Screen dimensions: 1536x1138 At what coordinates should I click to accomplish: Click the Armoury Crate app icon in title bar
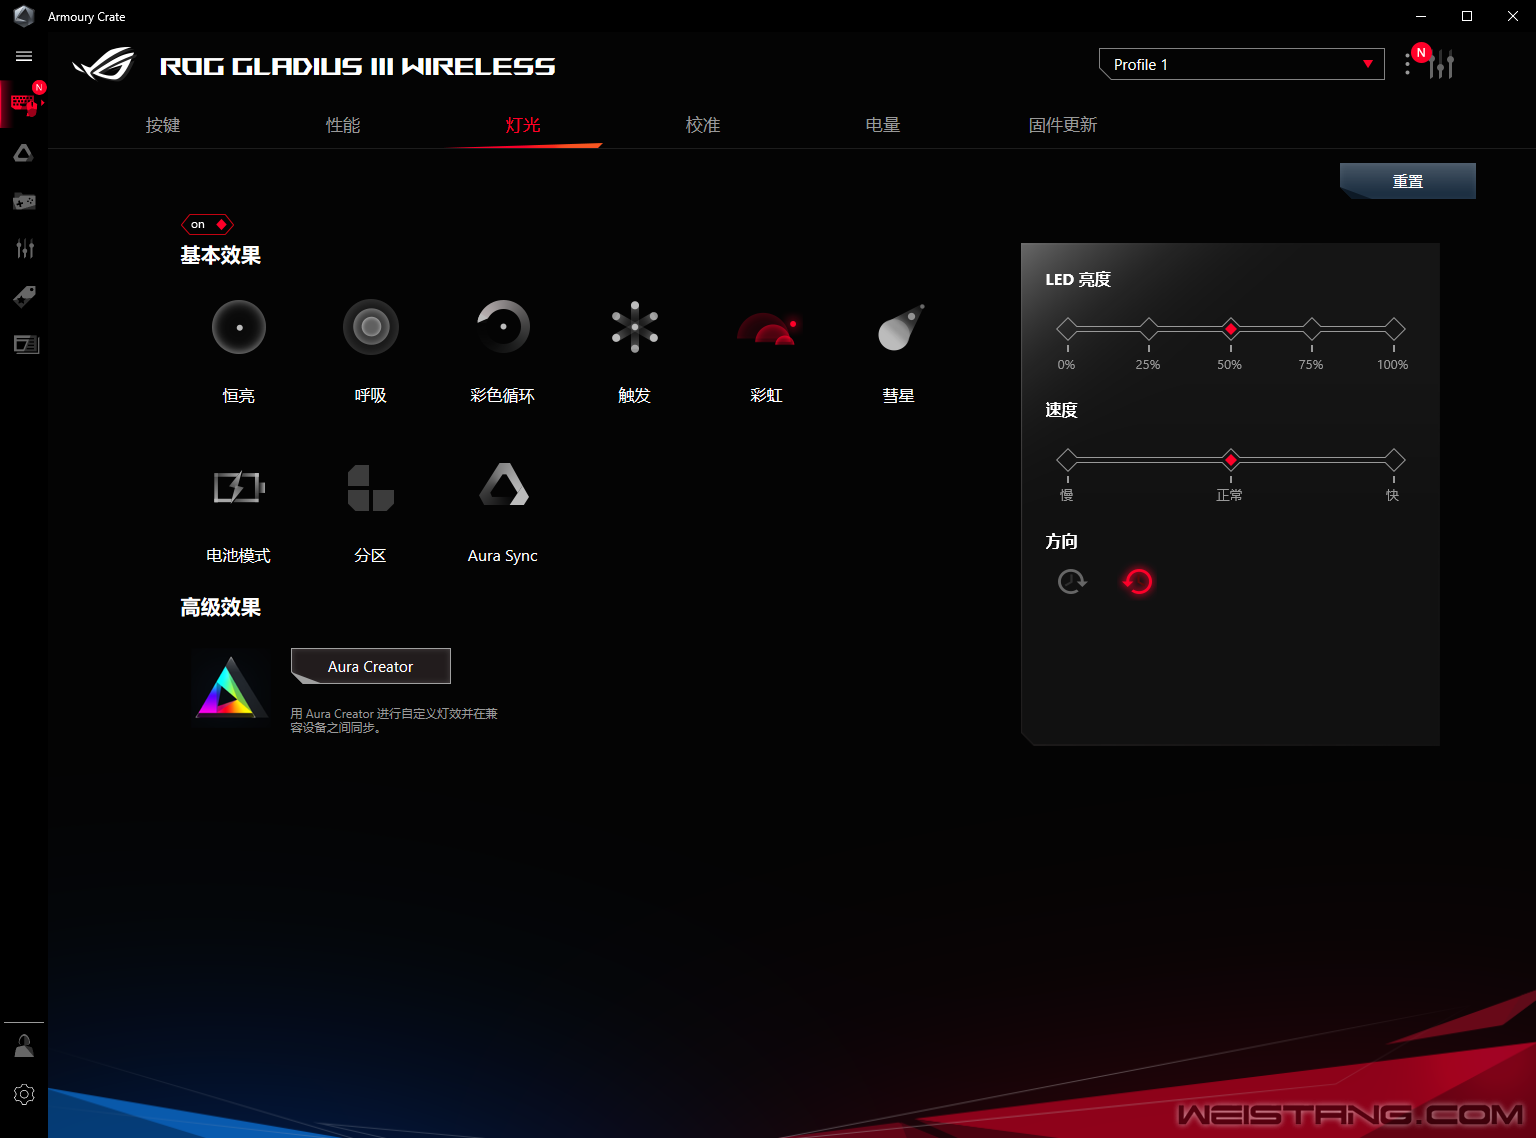(x=24, y=16)
